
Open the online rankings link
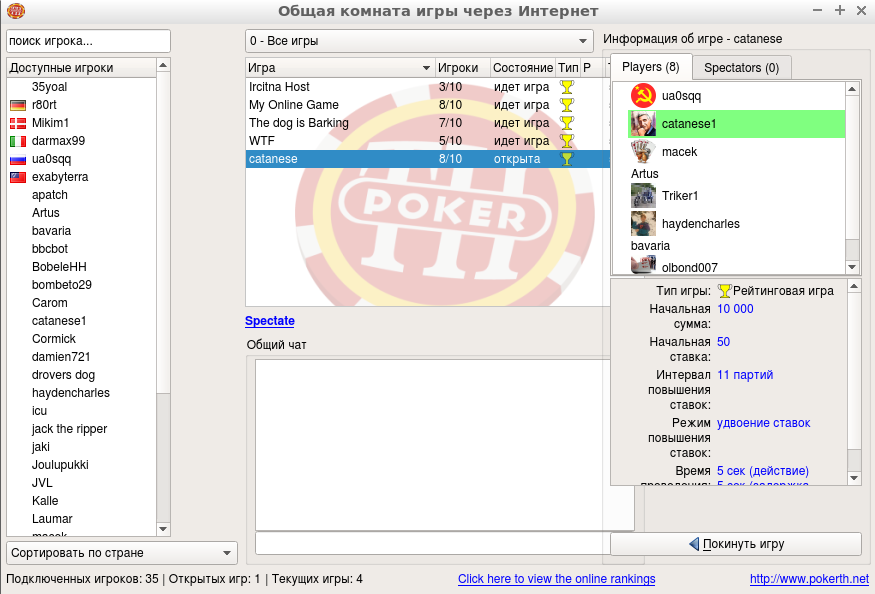pos(557,579)
